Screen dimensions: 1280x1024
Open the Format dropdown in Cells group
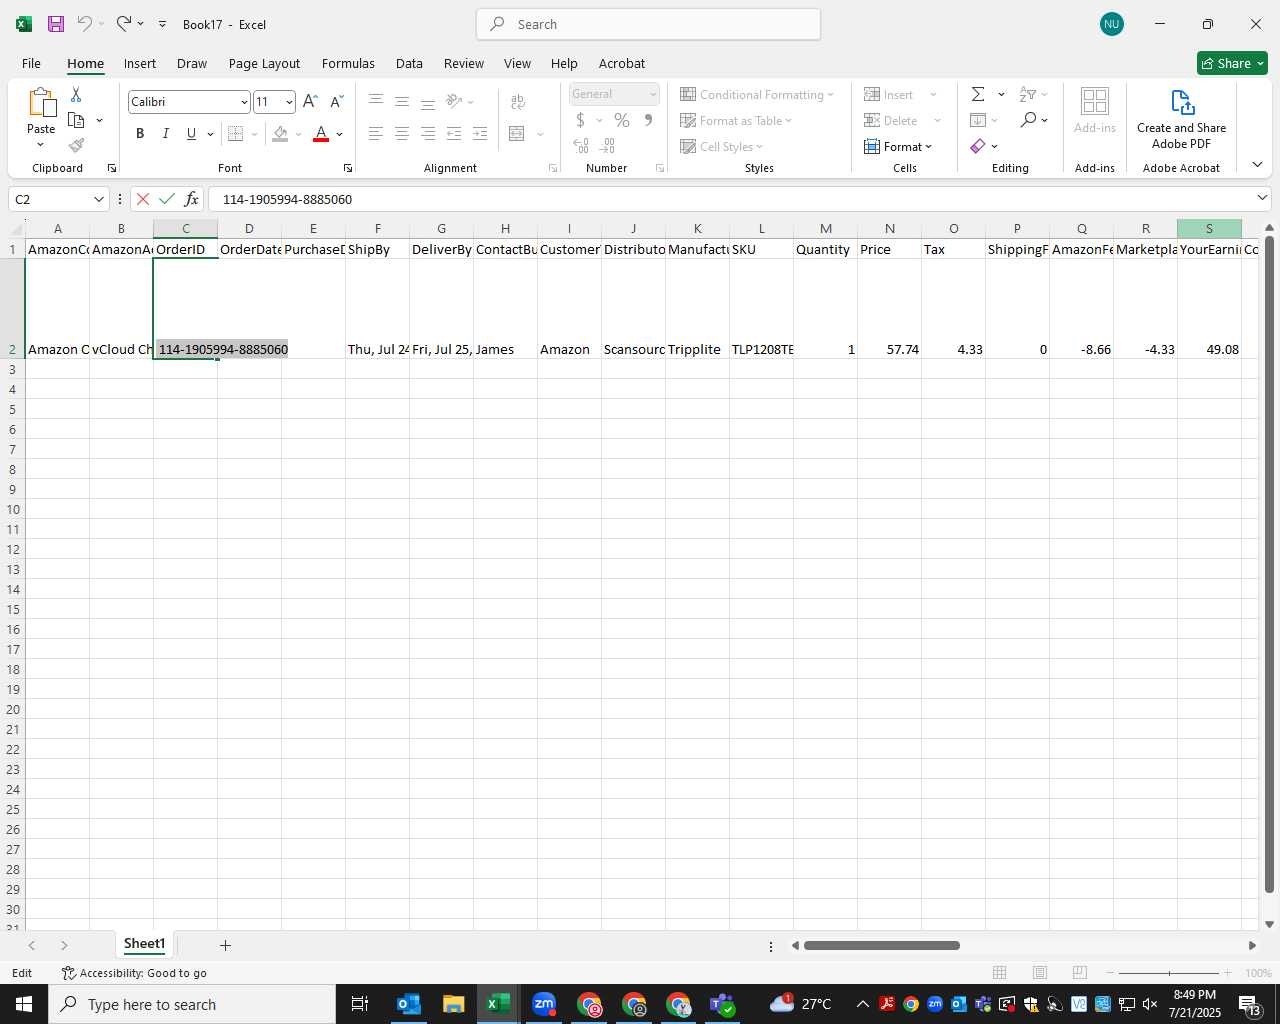pos(898,146)
